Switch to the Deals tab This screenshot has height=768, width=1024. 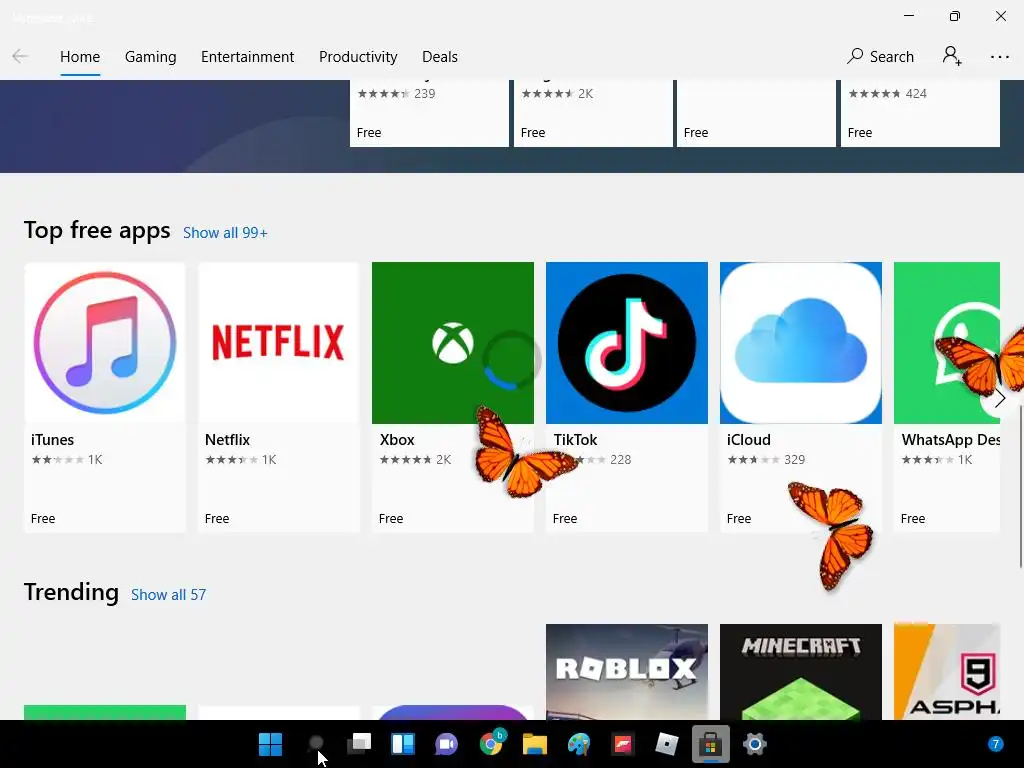click(x=440, y=57)
